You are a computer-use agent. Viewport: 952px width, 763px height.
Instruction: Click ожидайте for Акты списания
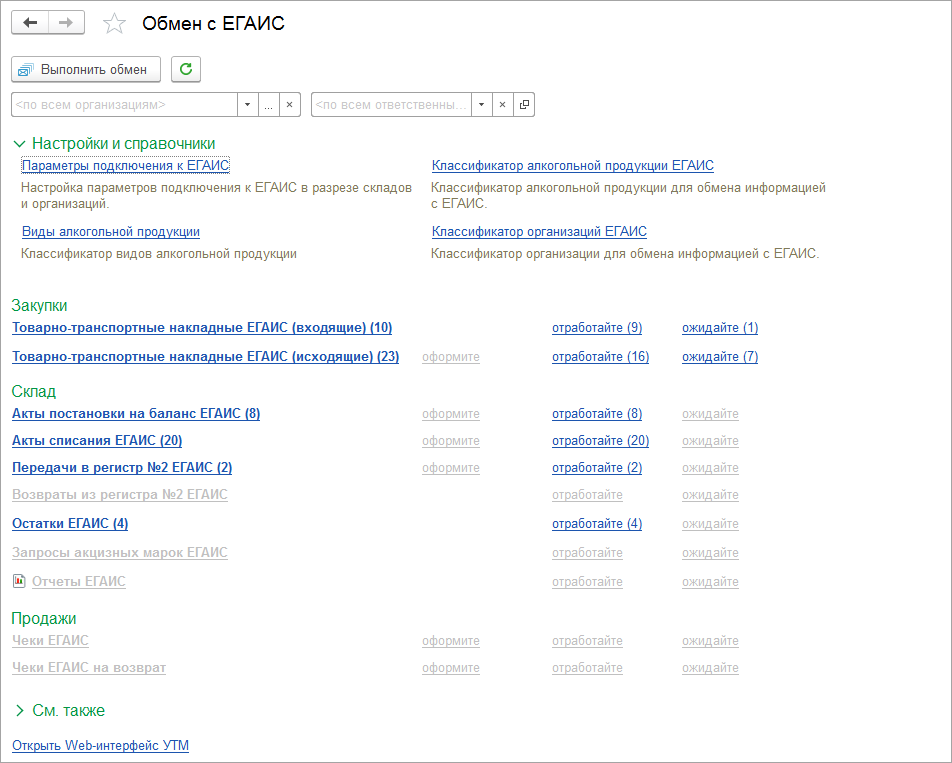pyautogui.click(x=710, y=441)
